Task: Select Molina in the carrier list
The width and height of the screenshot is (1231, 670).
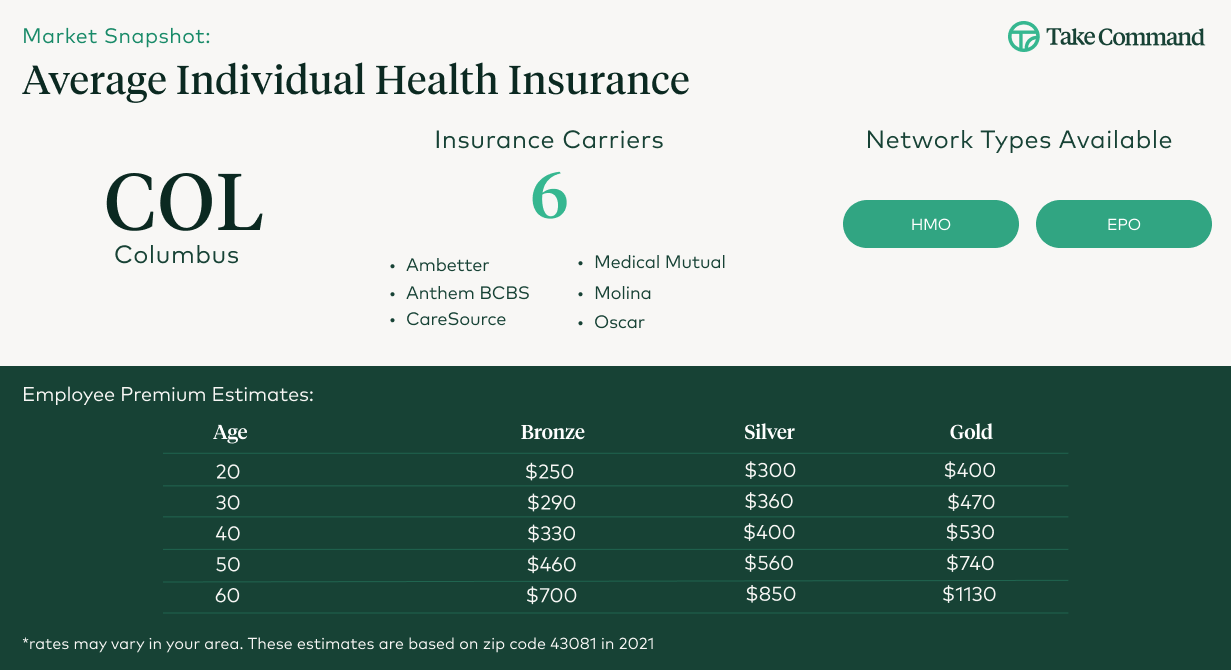Action: click(622, 293)
